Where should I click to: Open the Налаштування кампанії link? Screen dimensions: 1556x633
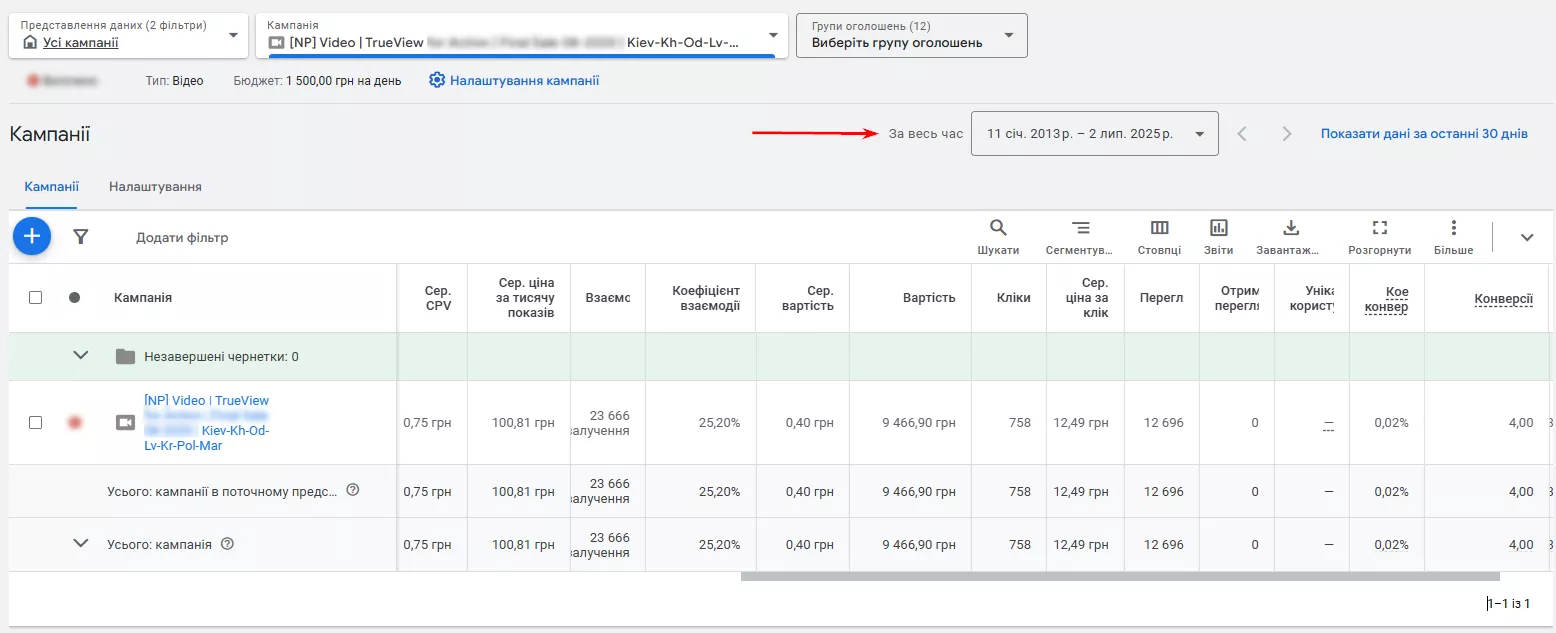(x=525, y=80)
